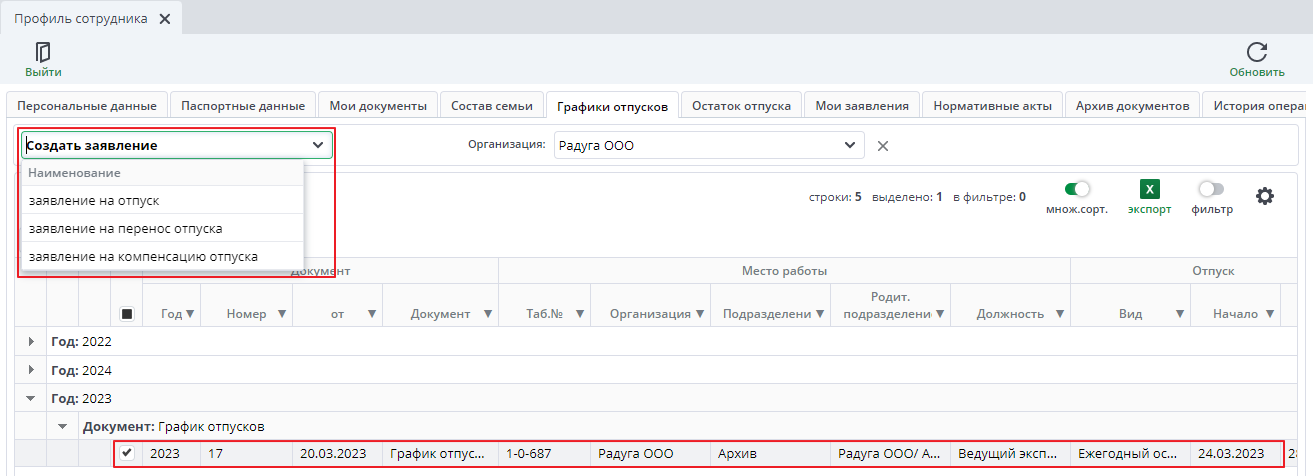Click the Выйти exit icon

click(x=43, y=52)
